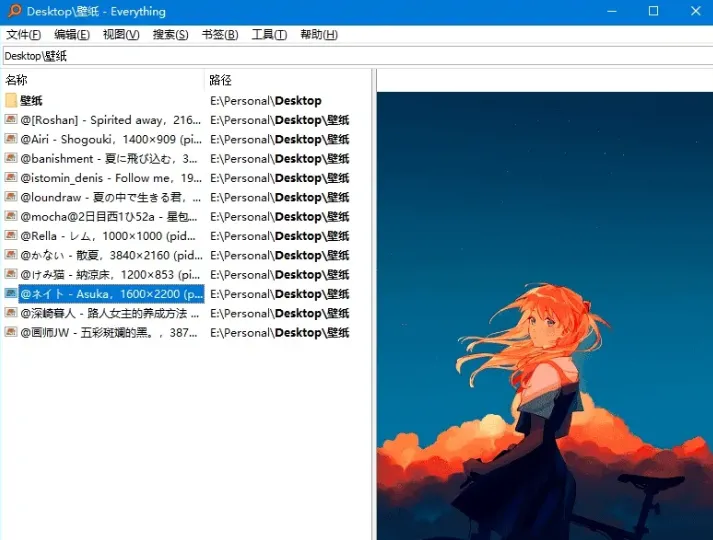713x540 pixels.
Task: Click the path cell in the @Airi row
Action: point(280,139)
